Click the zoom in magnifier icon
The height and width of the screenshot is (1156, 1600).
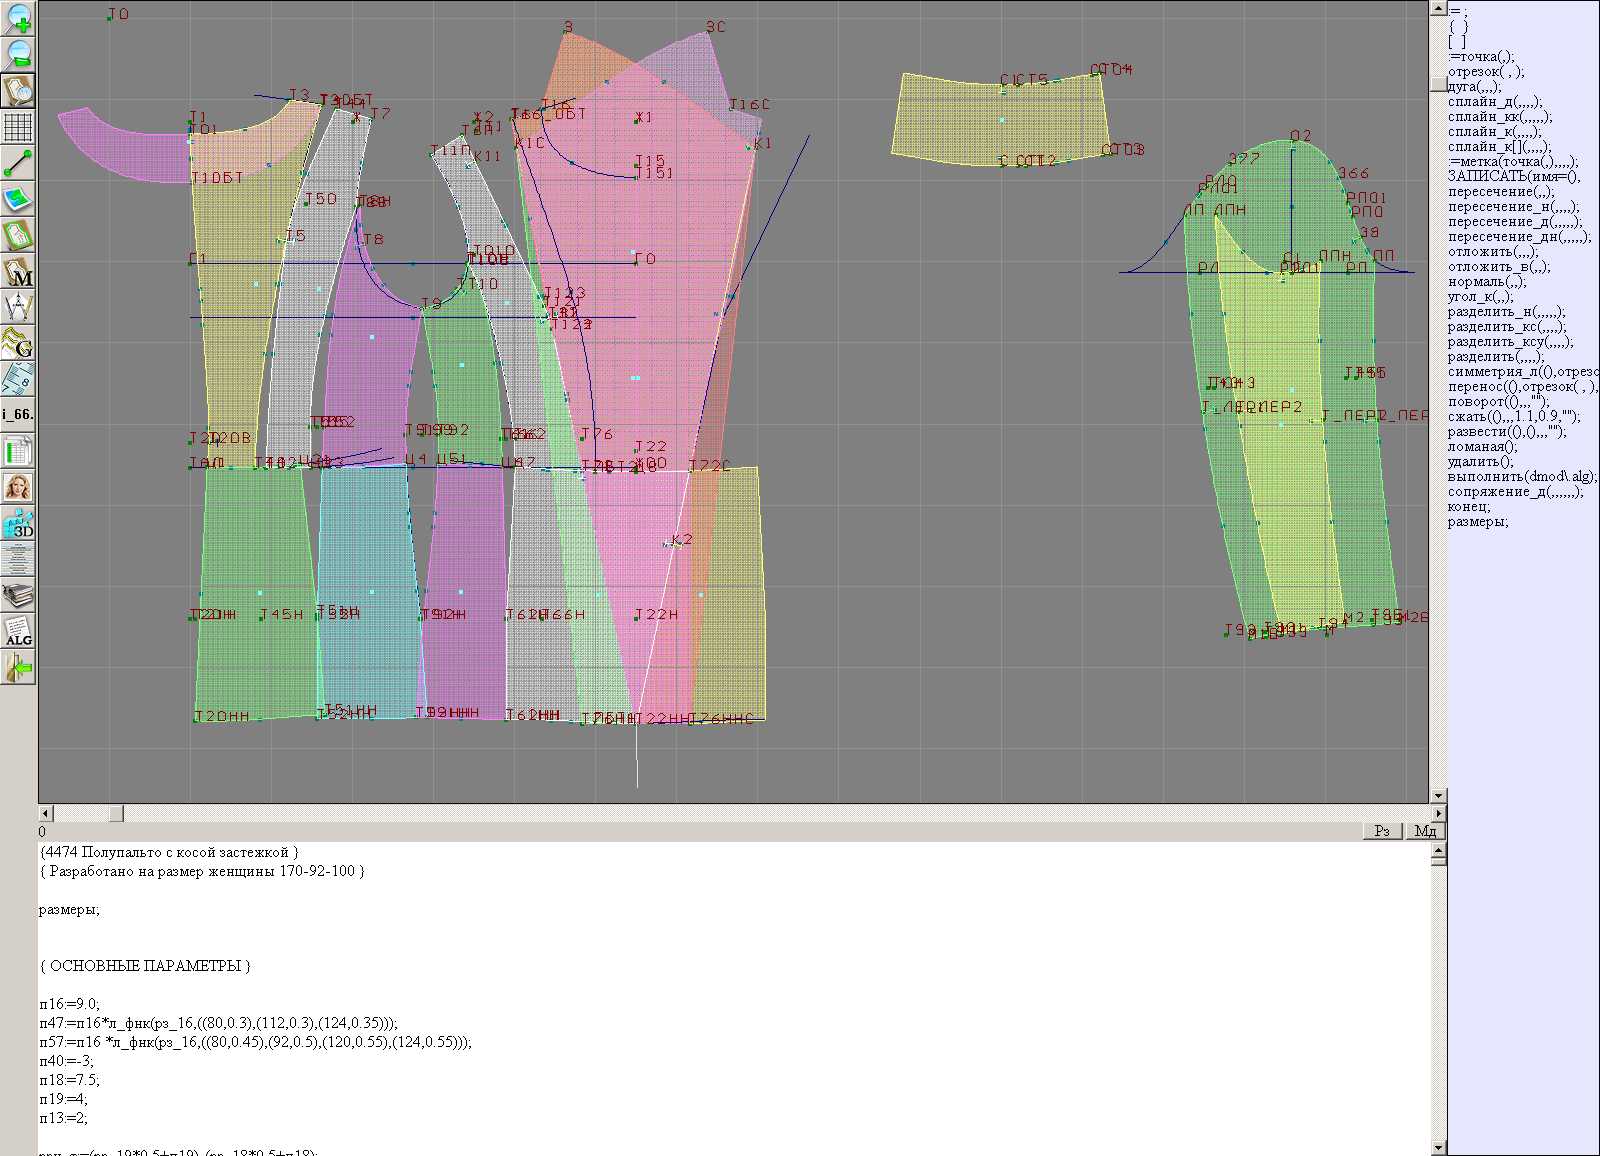tap(18, 18)
